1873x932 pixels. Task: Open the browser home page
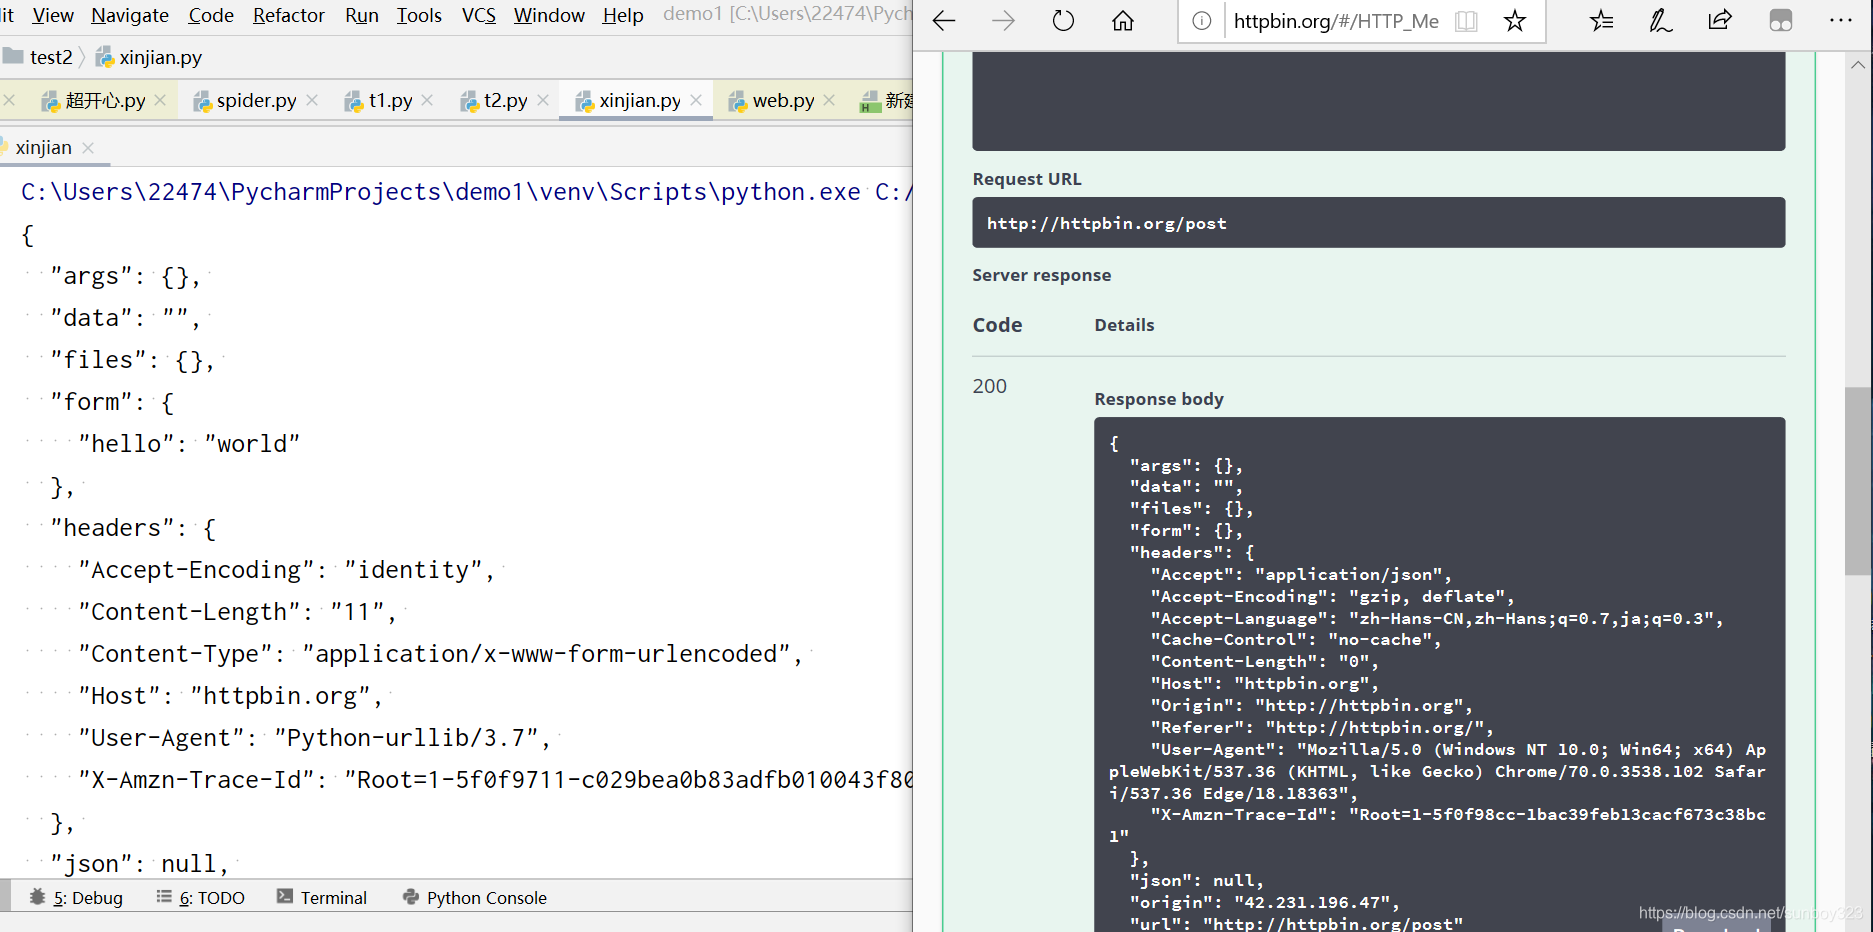point(1123,21)
